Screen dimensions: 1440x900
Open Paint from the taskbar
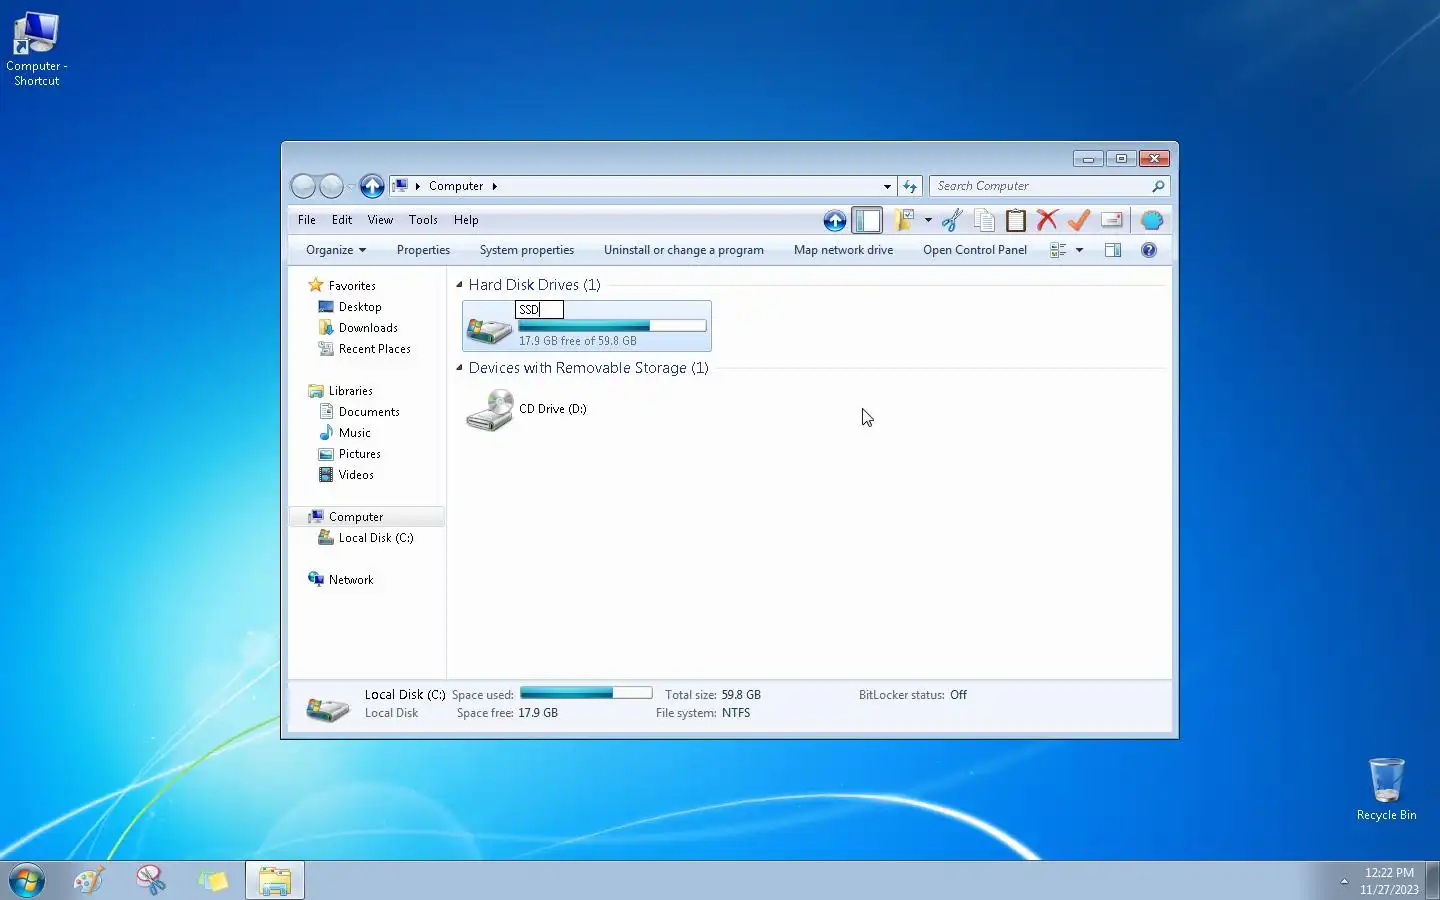click(89, 880)
